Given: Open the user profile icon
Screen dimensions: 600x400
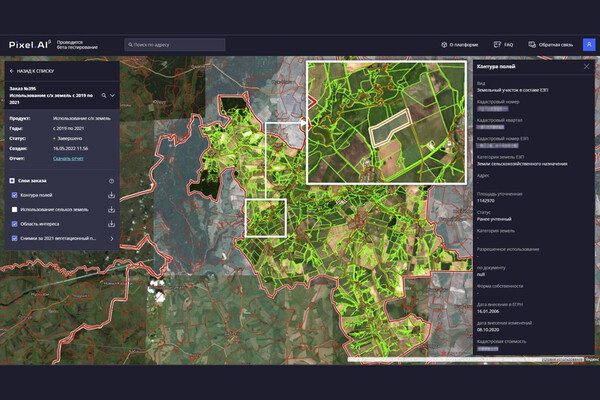Looking at the screenshot, I should point(589,45).
